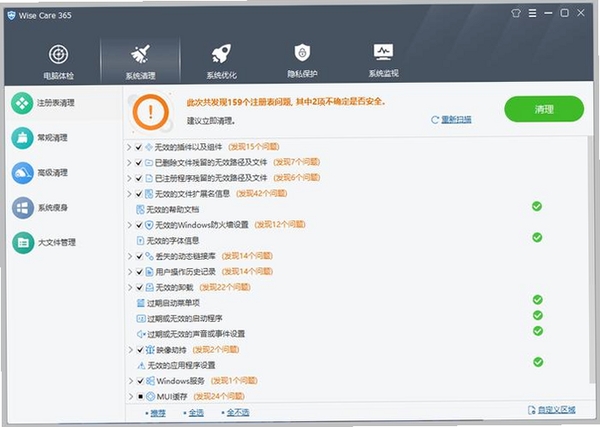This screenshot has width=600, height=427.
Task: Expand the 无效的文件扩展名信息 row
Action: (129, 194)
